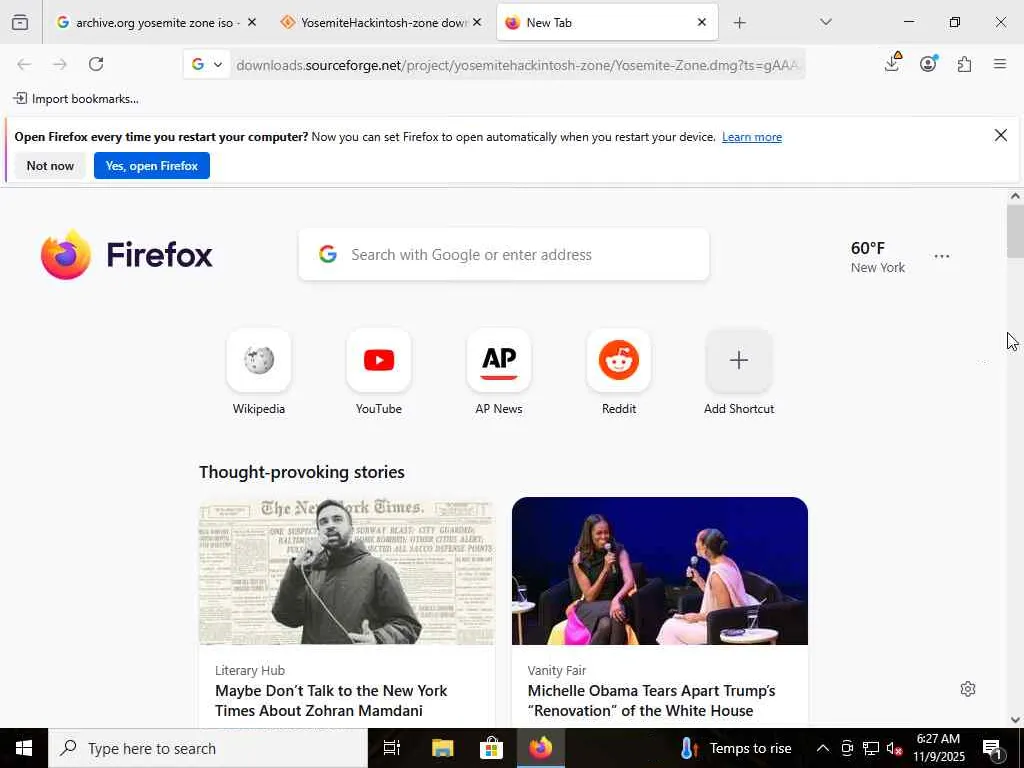Open Zohran Mamdani story headline
The height and width of the screenshot is (768, 1024).
[x=331, y=701]
